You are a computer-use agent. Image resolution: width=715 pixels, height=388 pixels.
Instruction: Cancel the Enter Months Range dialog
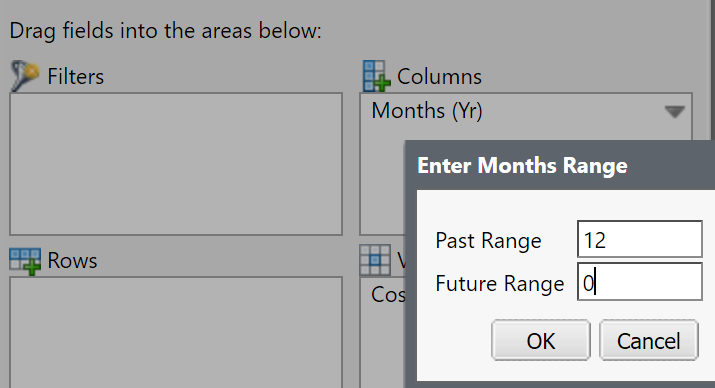pyautogui.click(x=648, y=340)
